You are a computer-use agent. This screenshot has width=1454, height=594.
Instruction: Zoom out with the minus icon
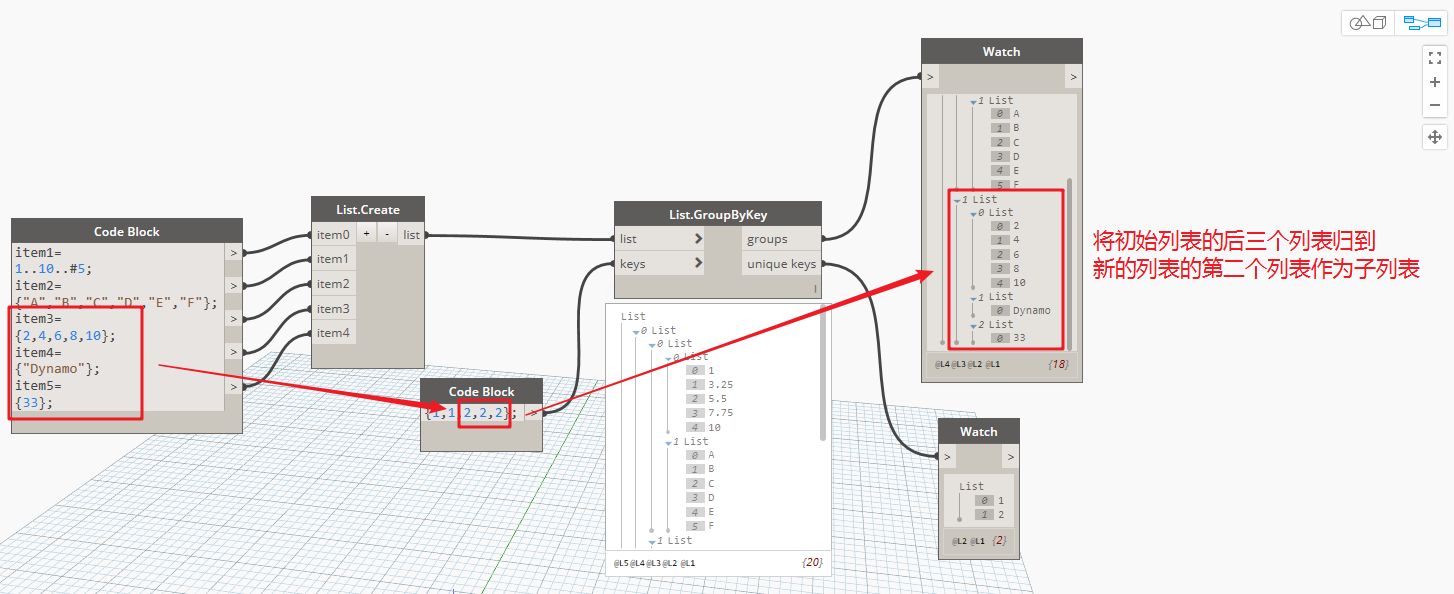click(x=1435, y=105)
